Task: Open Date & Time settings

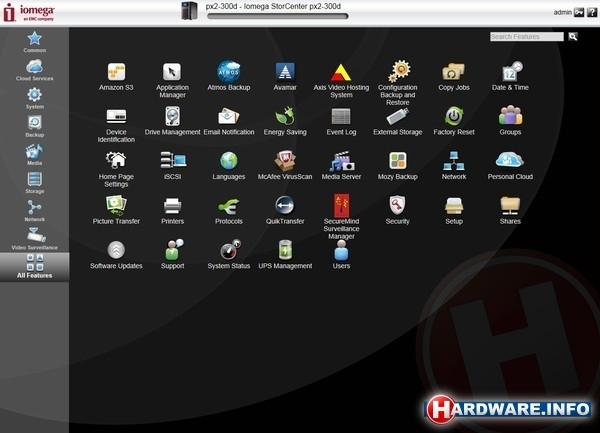Action: [x=510, y=76]
